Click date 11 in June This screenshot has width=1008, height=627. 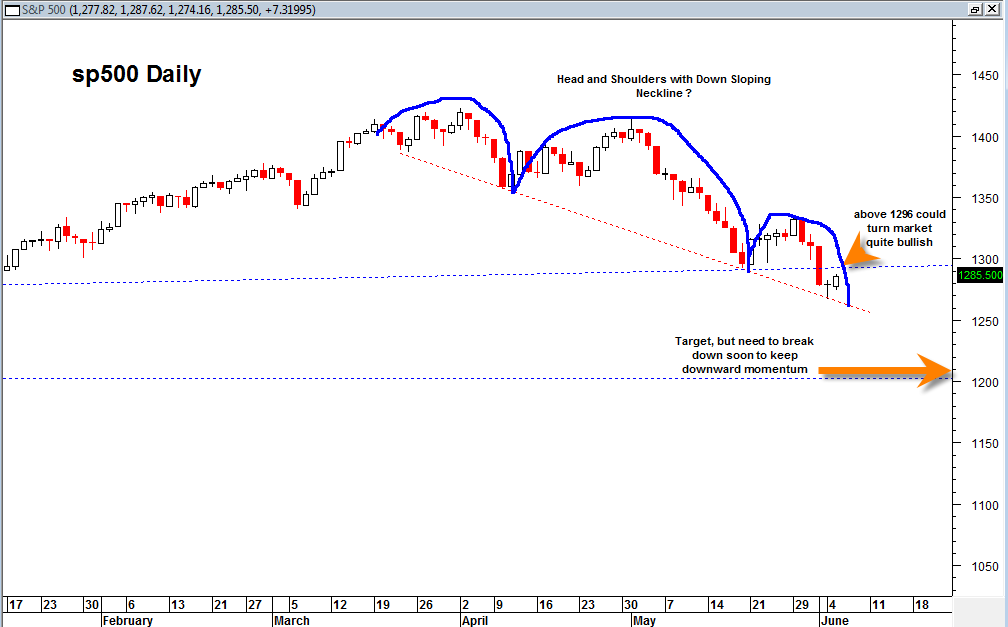coord(878,604)
